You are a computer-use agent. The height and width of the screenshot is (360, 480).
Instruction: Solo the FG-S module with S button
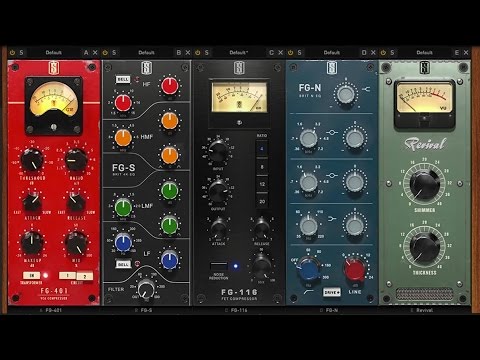[x=114, y=53]
